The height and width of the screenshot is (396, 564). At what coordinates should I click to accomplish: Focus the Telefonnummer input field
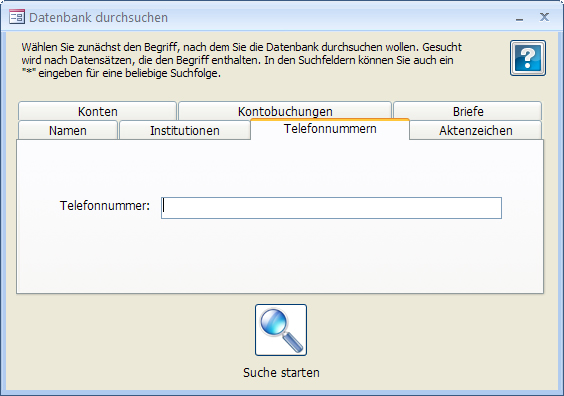click(331, 208)
